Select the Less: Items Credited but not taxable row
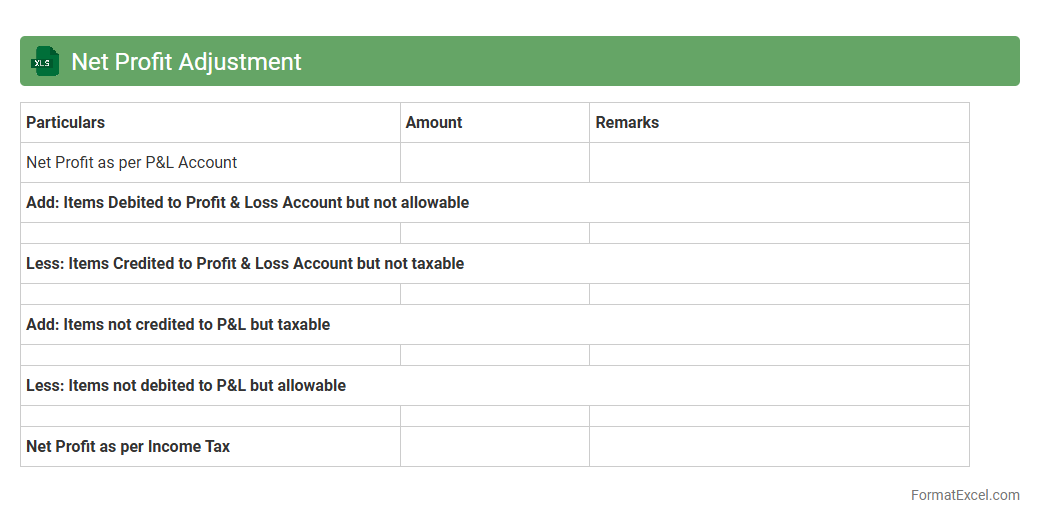 coord(245,263)
